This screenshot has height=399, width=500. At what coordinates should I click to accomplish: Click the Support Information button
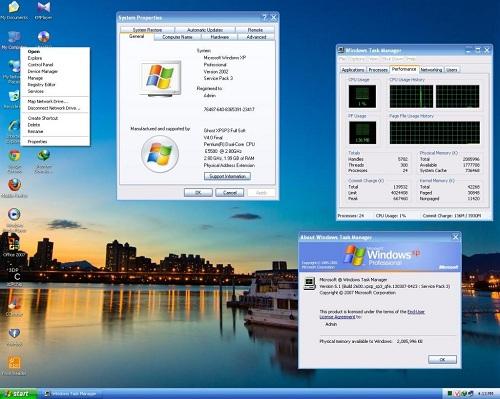[227, 176]
